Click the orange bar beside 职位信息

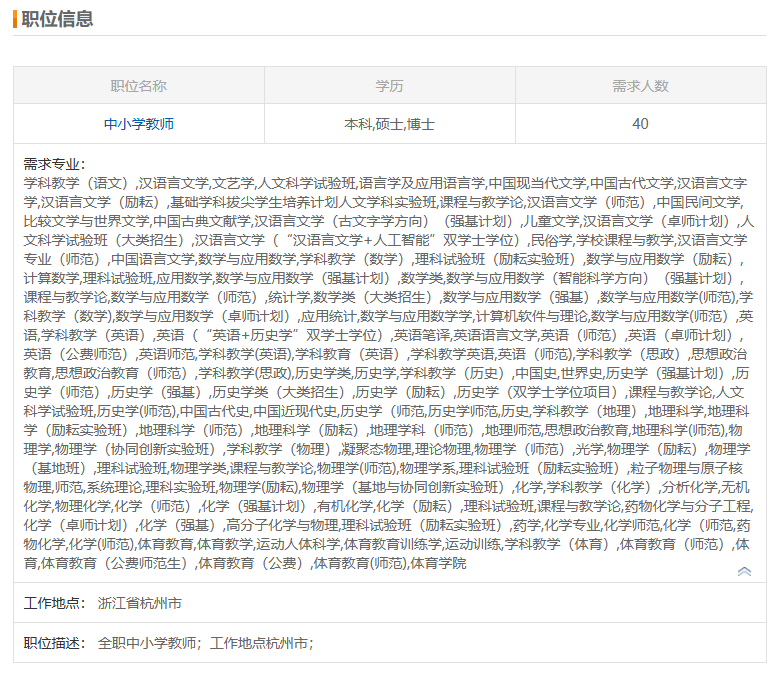(15, 19)
